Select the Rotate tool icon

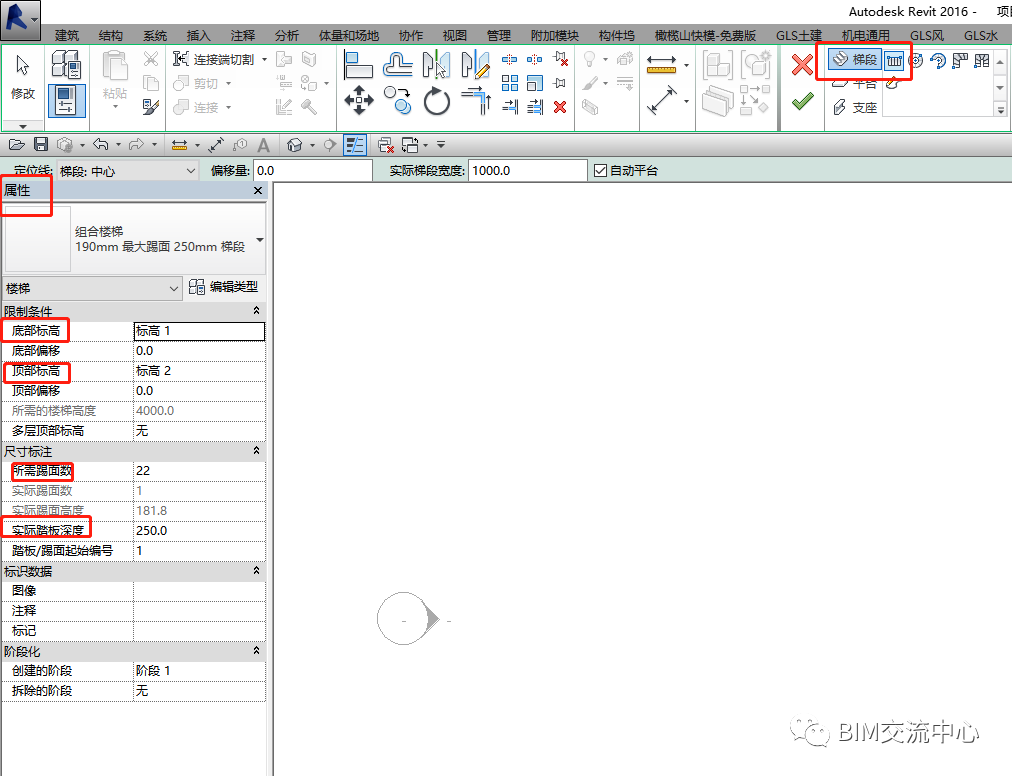pyautogui.click(x=437, y=101)
